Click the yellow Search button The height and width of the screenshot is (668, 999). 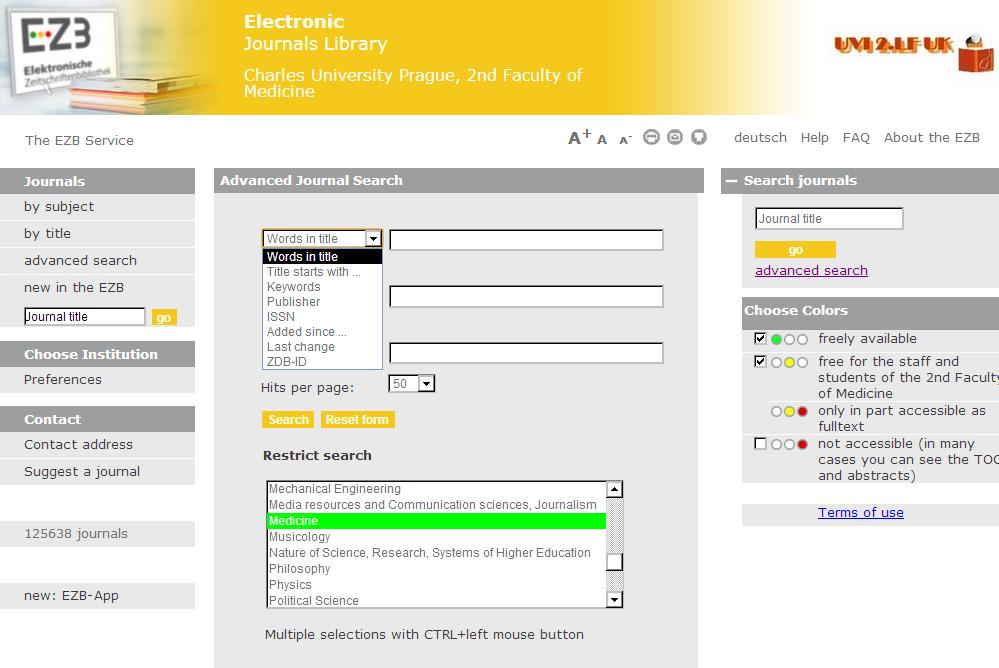coord(288,419)
